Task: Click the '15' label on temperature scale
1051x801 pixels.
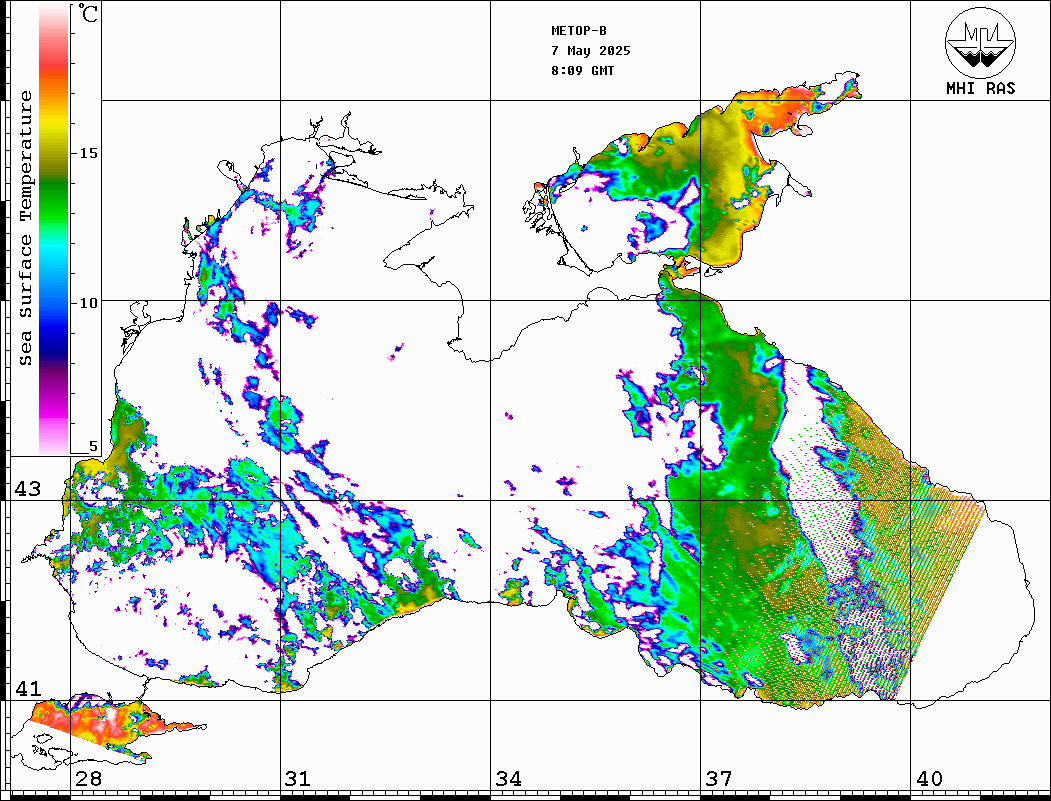Action: (88, 153)
